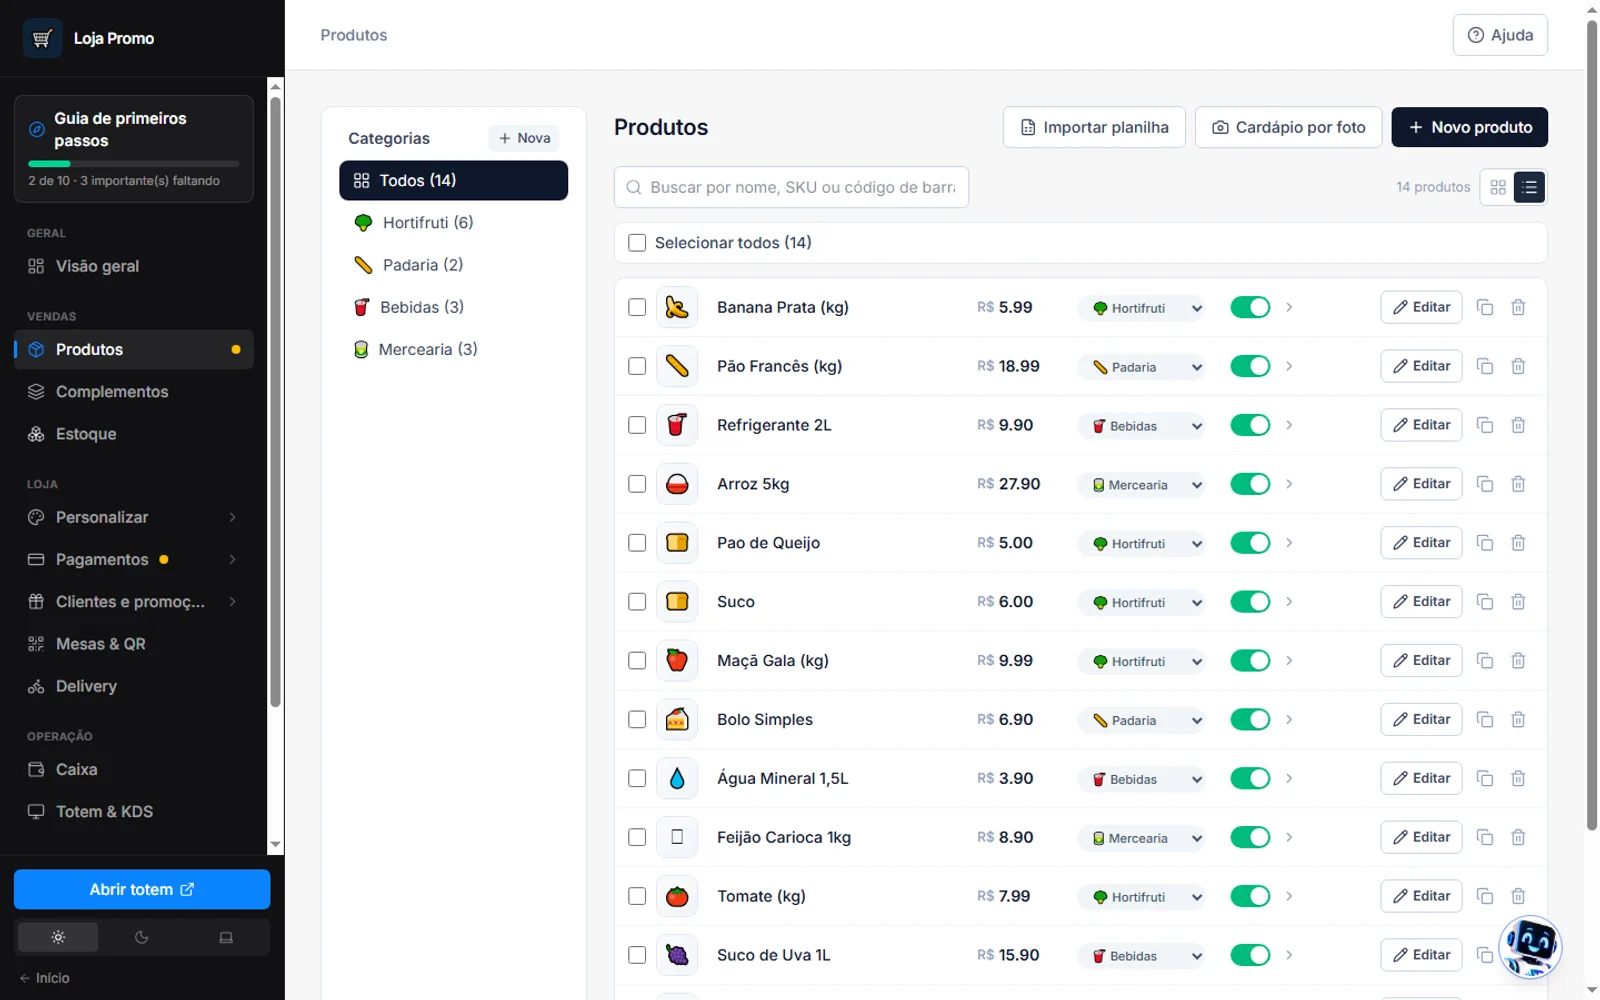
Task: Select dark theme moon icon
Action: point(142,937)
